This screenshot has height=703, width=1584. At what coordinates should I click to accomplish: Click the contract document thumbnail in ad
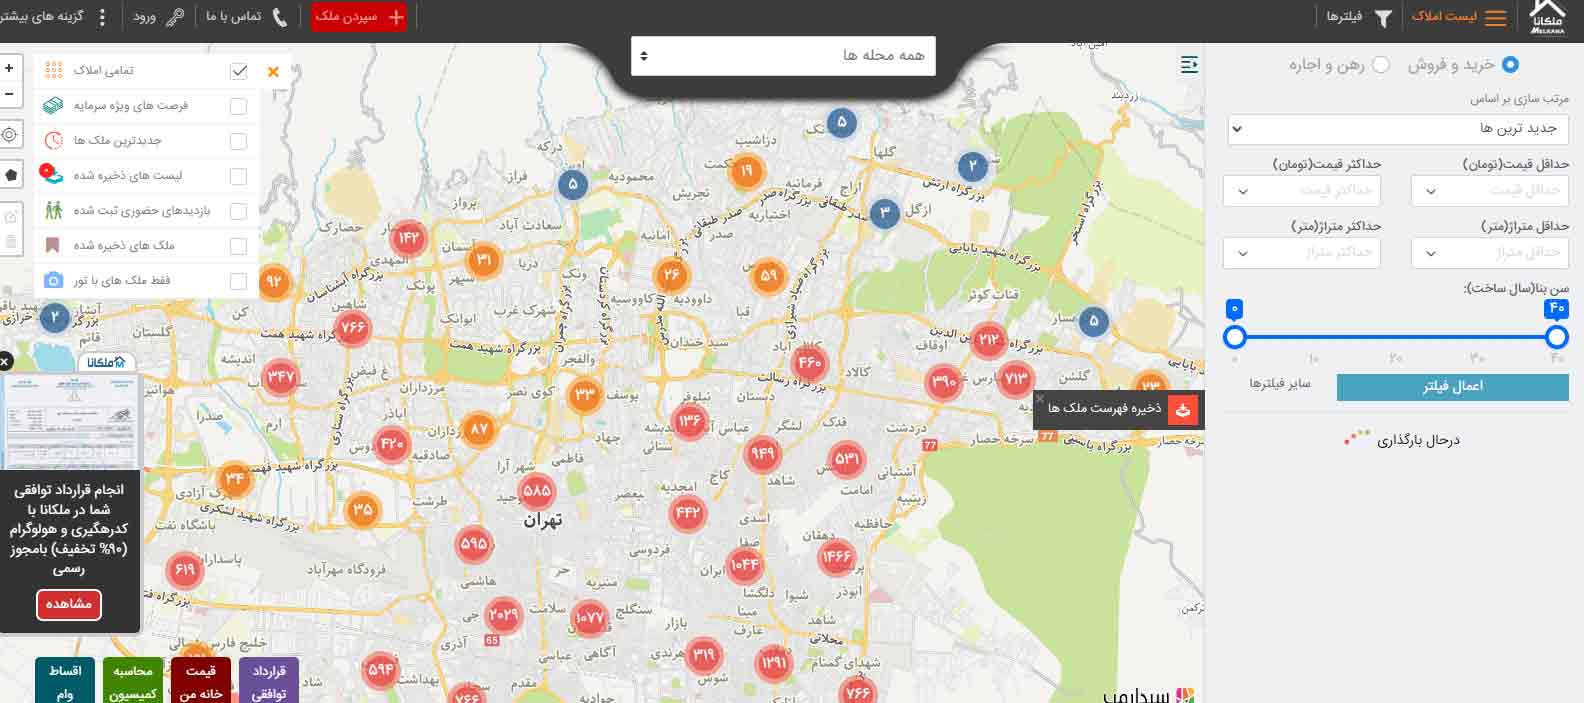tap(69, 422)
